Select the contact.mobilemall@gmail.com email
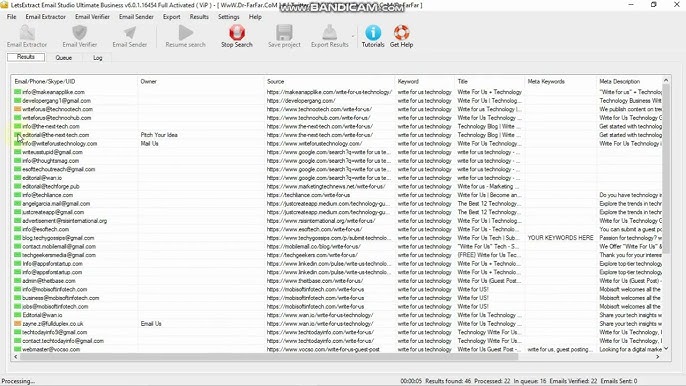686x386 pixels. point(59,246)
